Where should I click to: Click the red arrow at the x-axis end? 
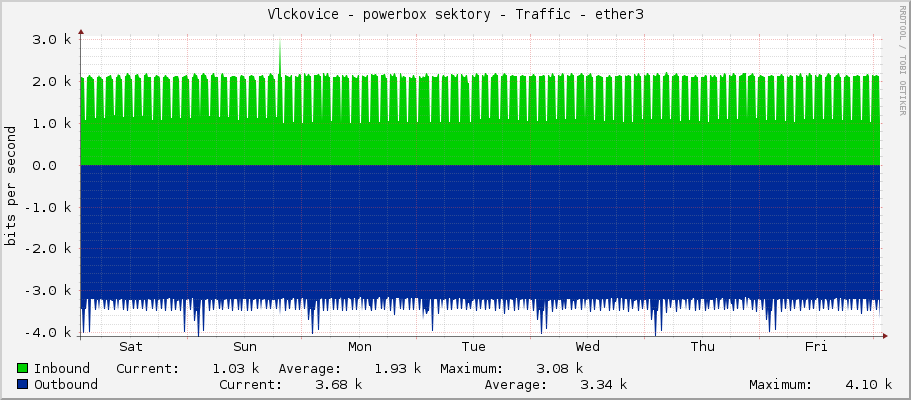coord(885,335)
